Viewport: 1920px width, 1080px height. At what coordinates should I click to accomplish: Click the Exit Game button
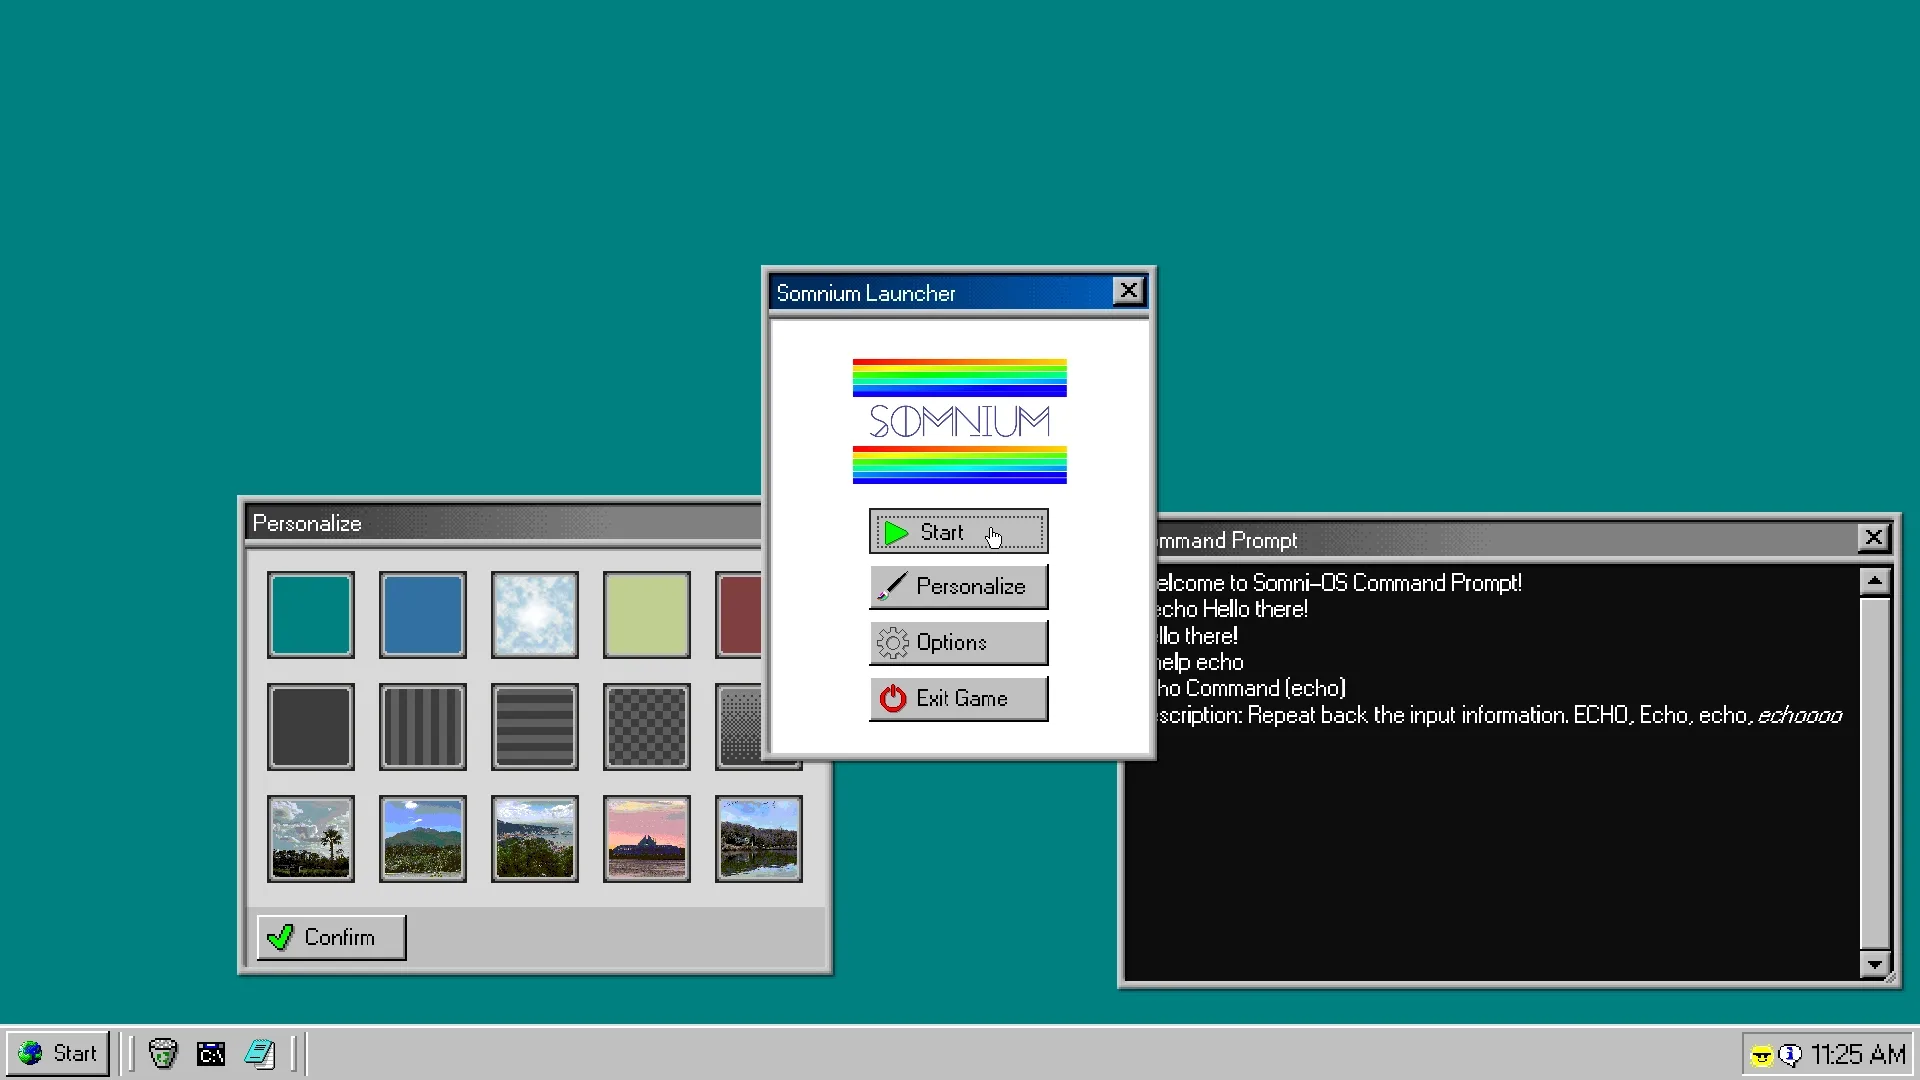(x=958, y=699)
